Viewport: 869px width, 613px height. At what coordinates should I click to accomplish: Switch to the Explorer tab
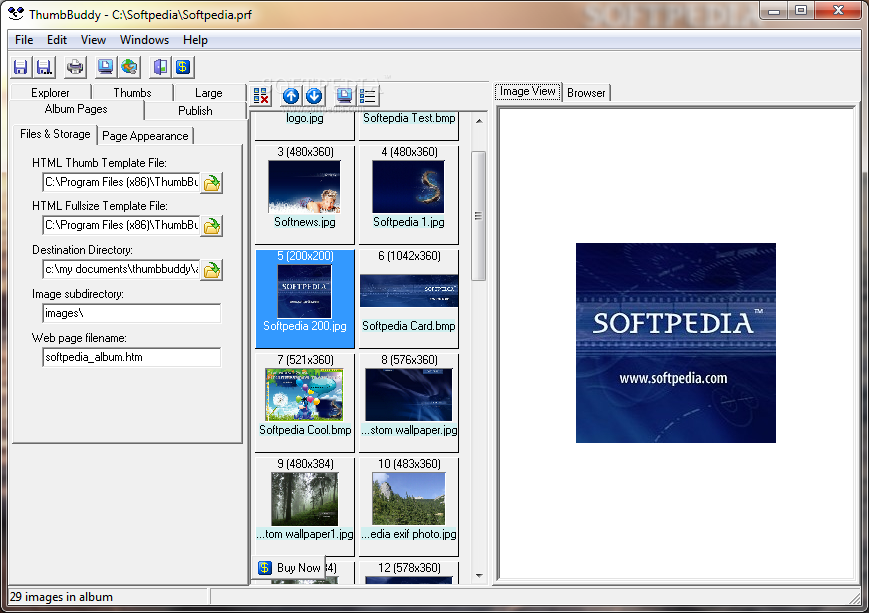pos(50,93)
